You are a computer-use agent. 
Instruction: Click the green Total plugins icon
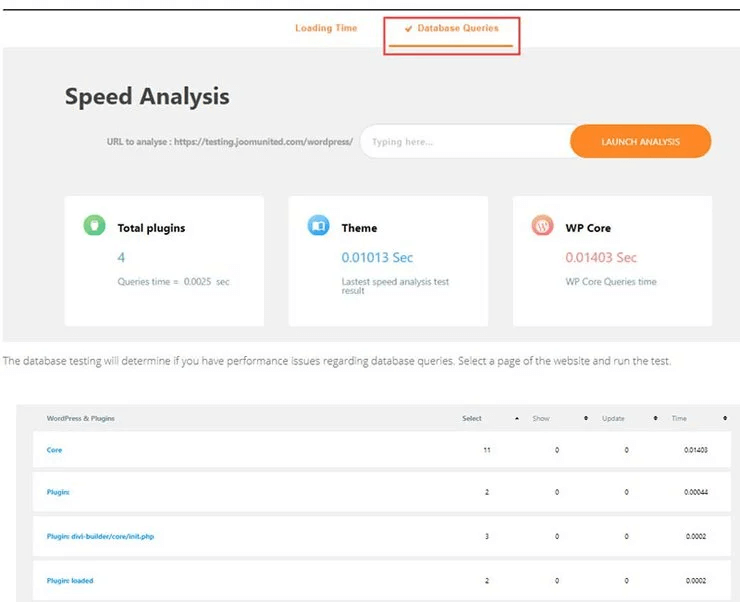click(94, 225)
